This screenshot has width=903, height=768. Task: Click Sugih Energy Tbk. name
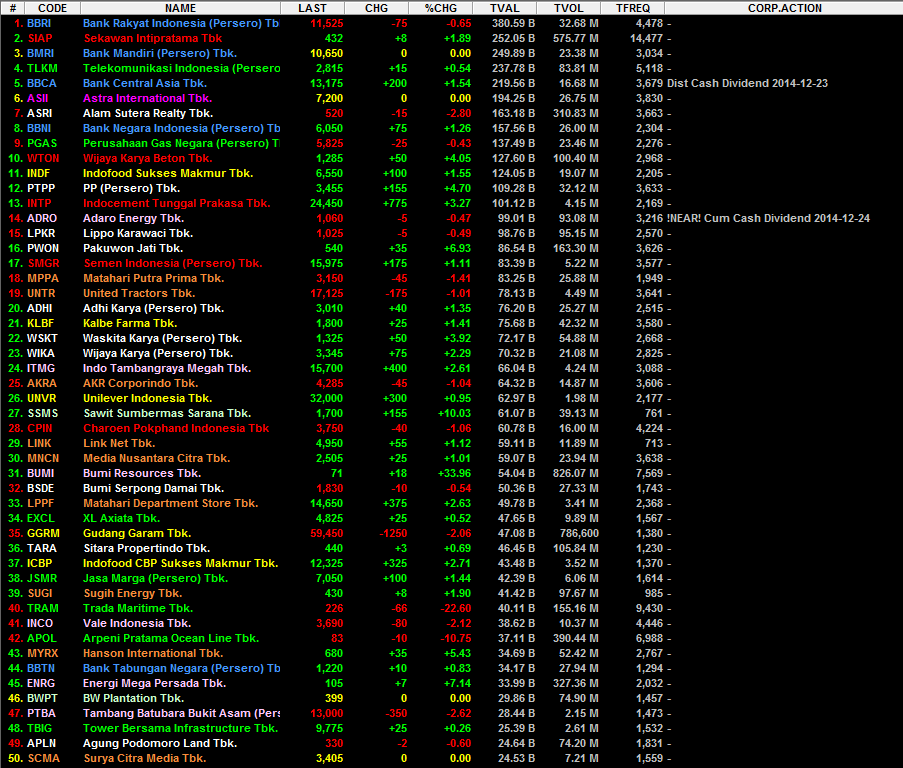click(x=132, y=593)
